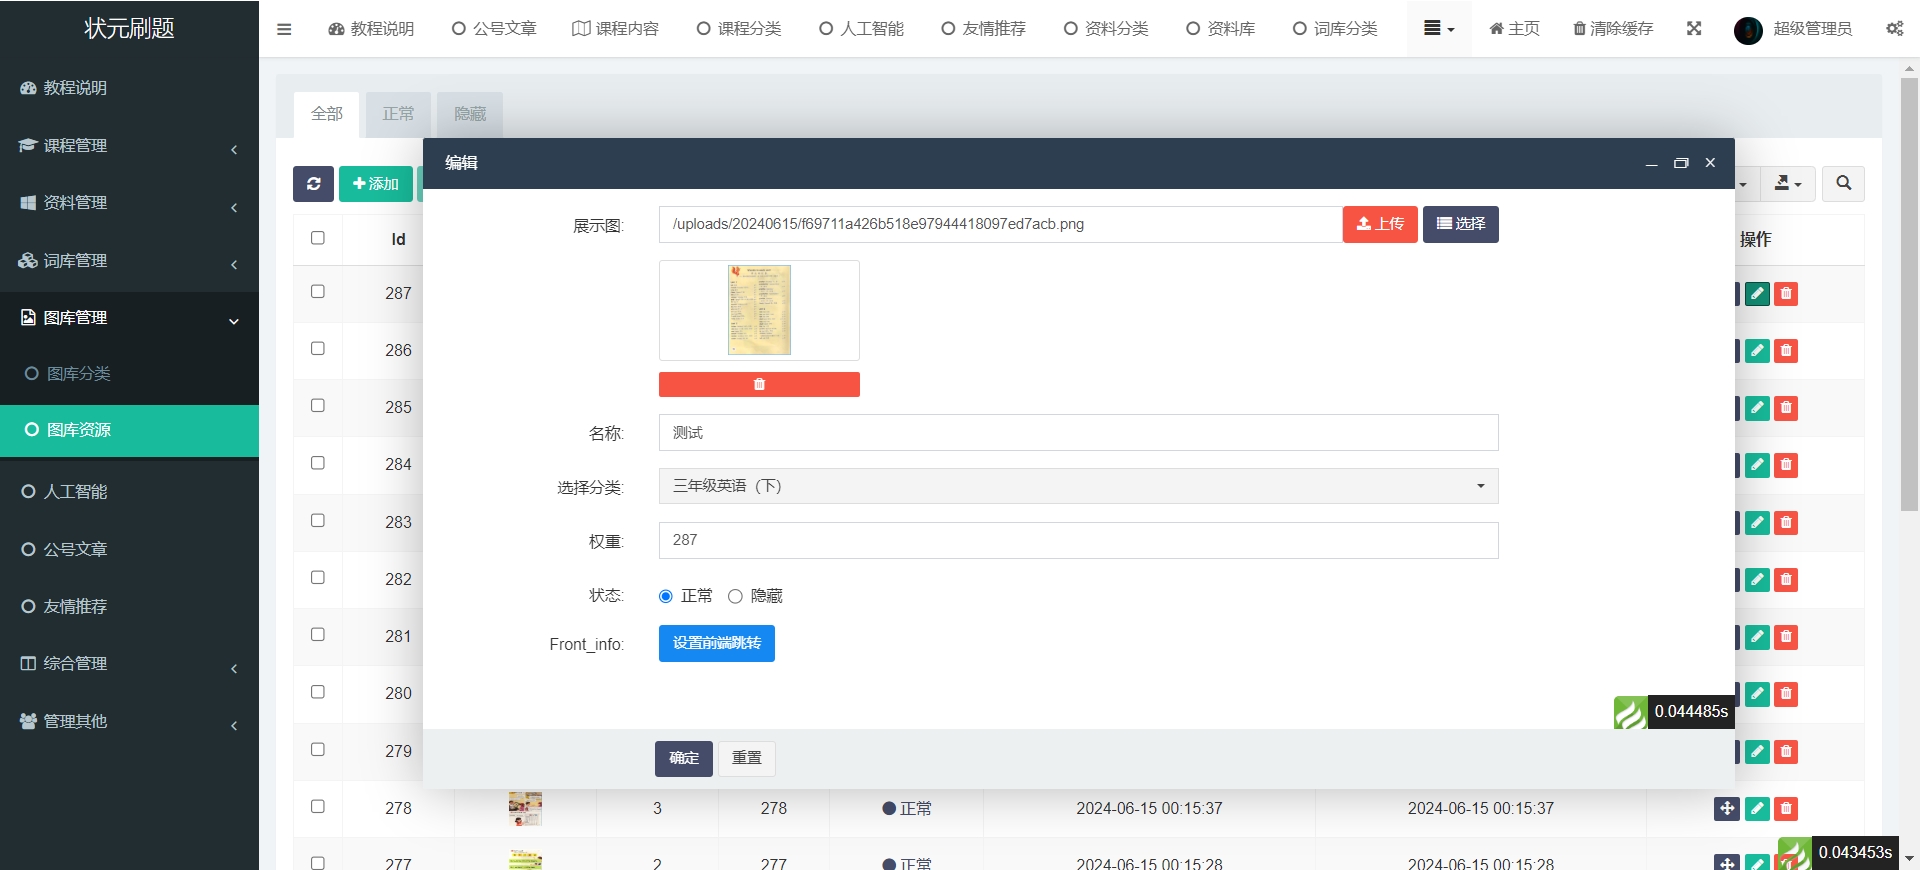The height and width of the screenshot is (870, 1920).
Task: Delete row 287 with trash icon
Action: [1786, 294]
